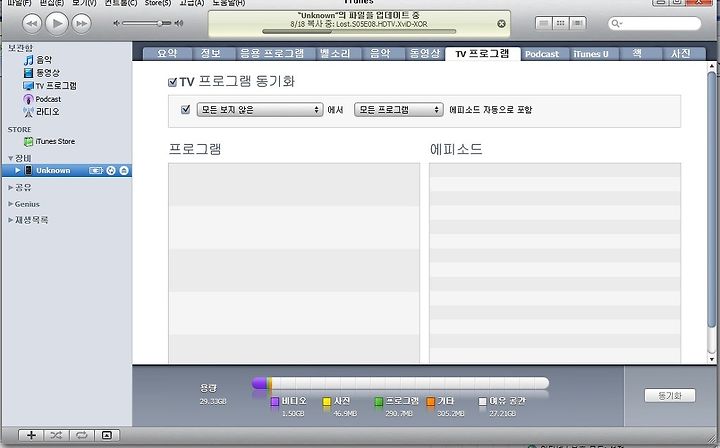
Task: Click the previous track rewind button
Action: 32,23
